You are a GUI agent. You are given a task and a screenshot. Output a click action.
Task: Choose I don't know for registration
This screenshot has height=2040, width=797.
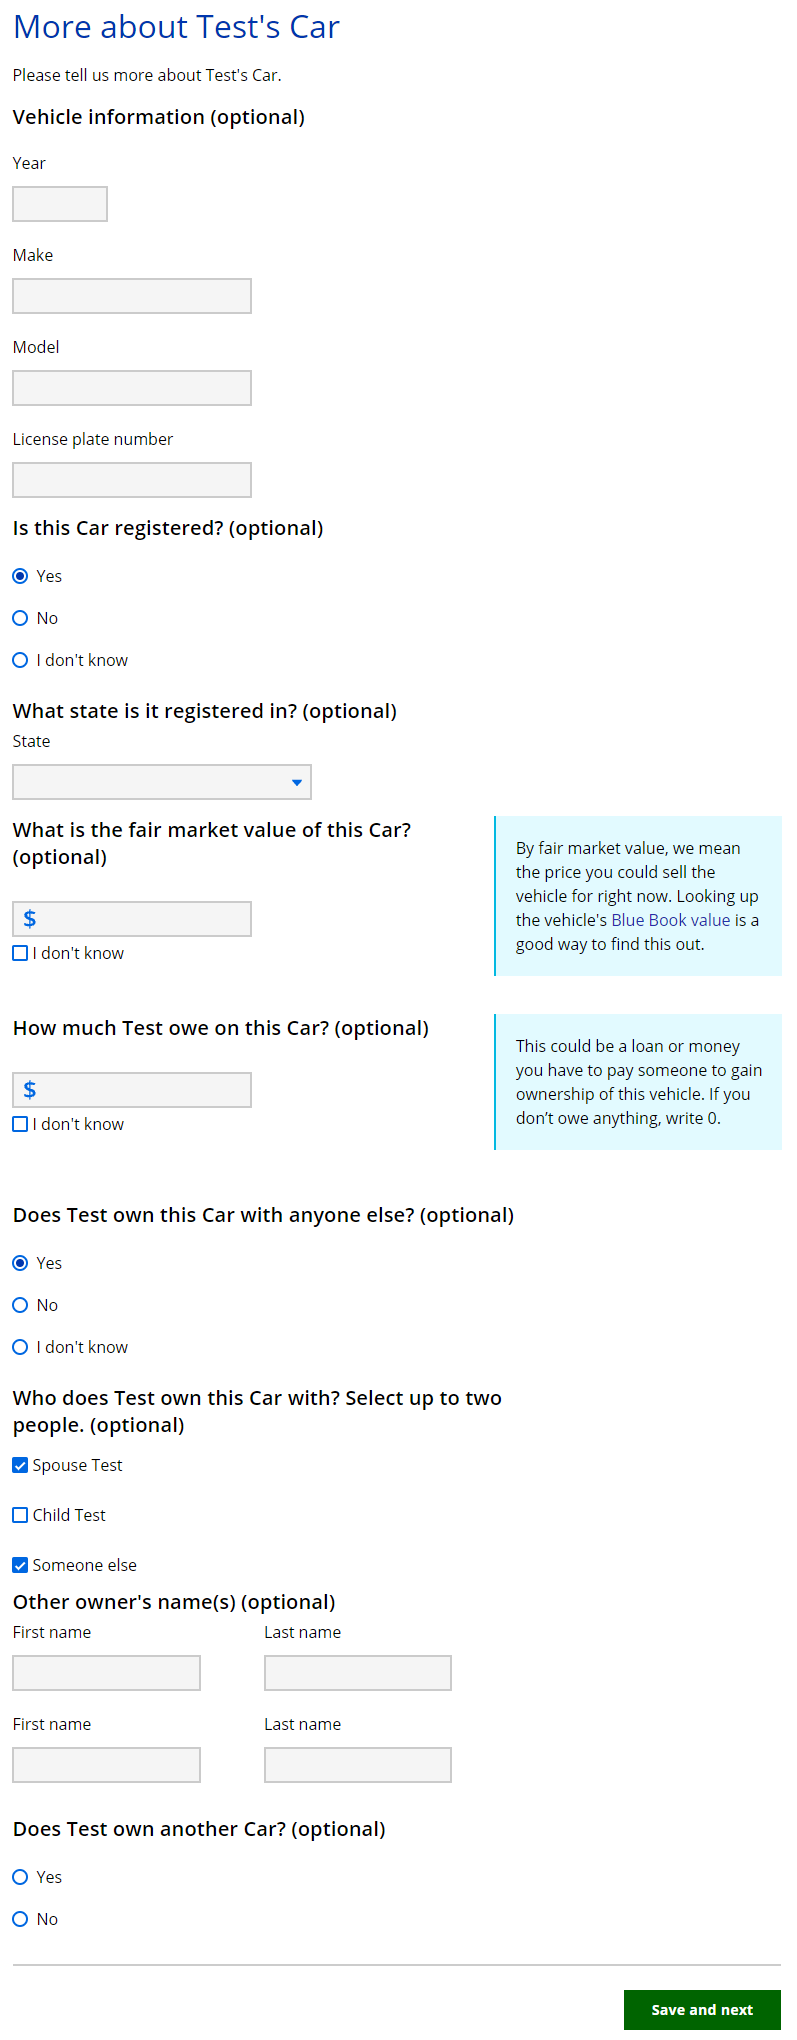point(20,660)
